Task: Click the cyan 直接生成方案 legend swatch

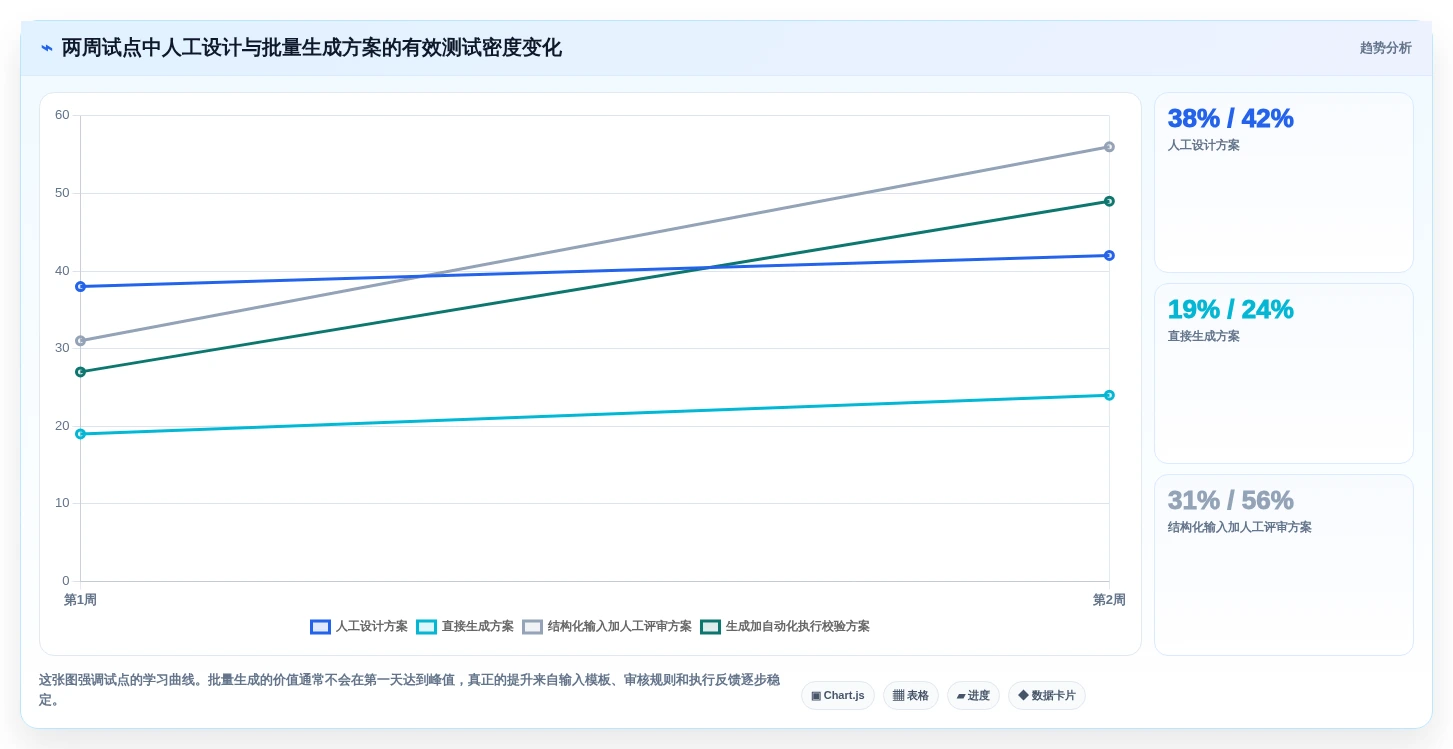Action: tap(426, 627)
